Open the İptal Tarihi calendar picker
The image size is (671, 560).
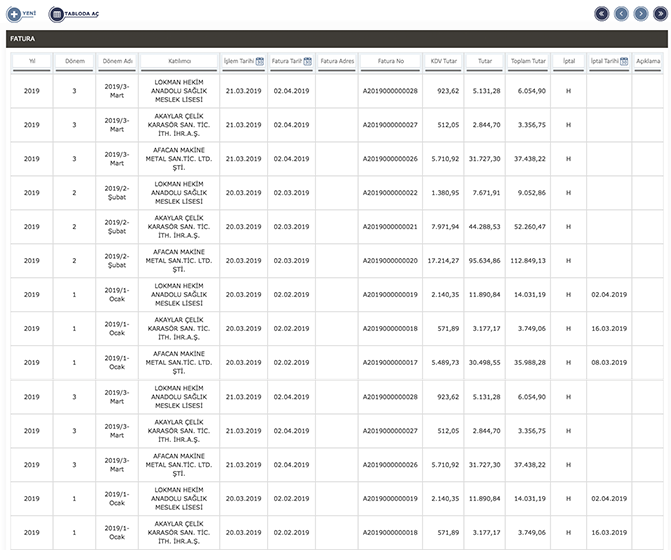pyautogui.click(x=626, y=61)
